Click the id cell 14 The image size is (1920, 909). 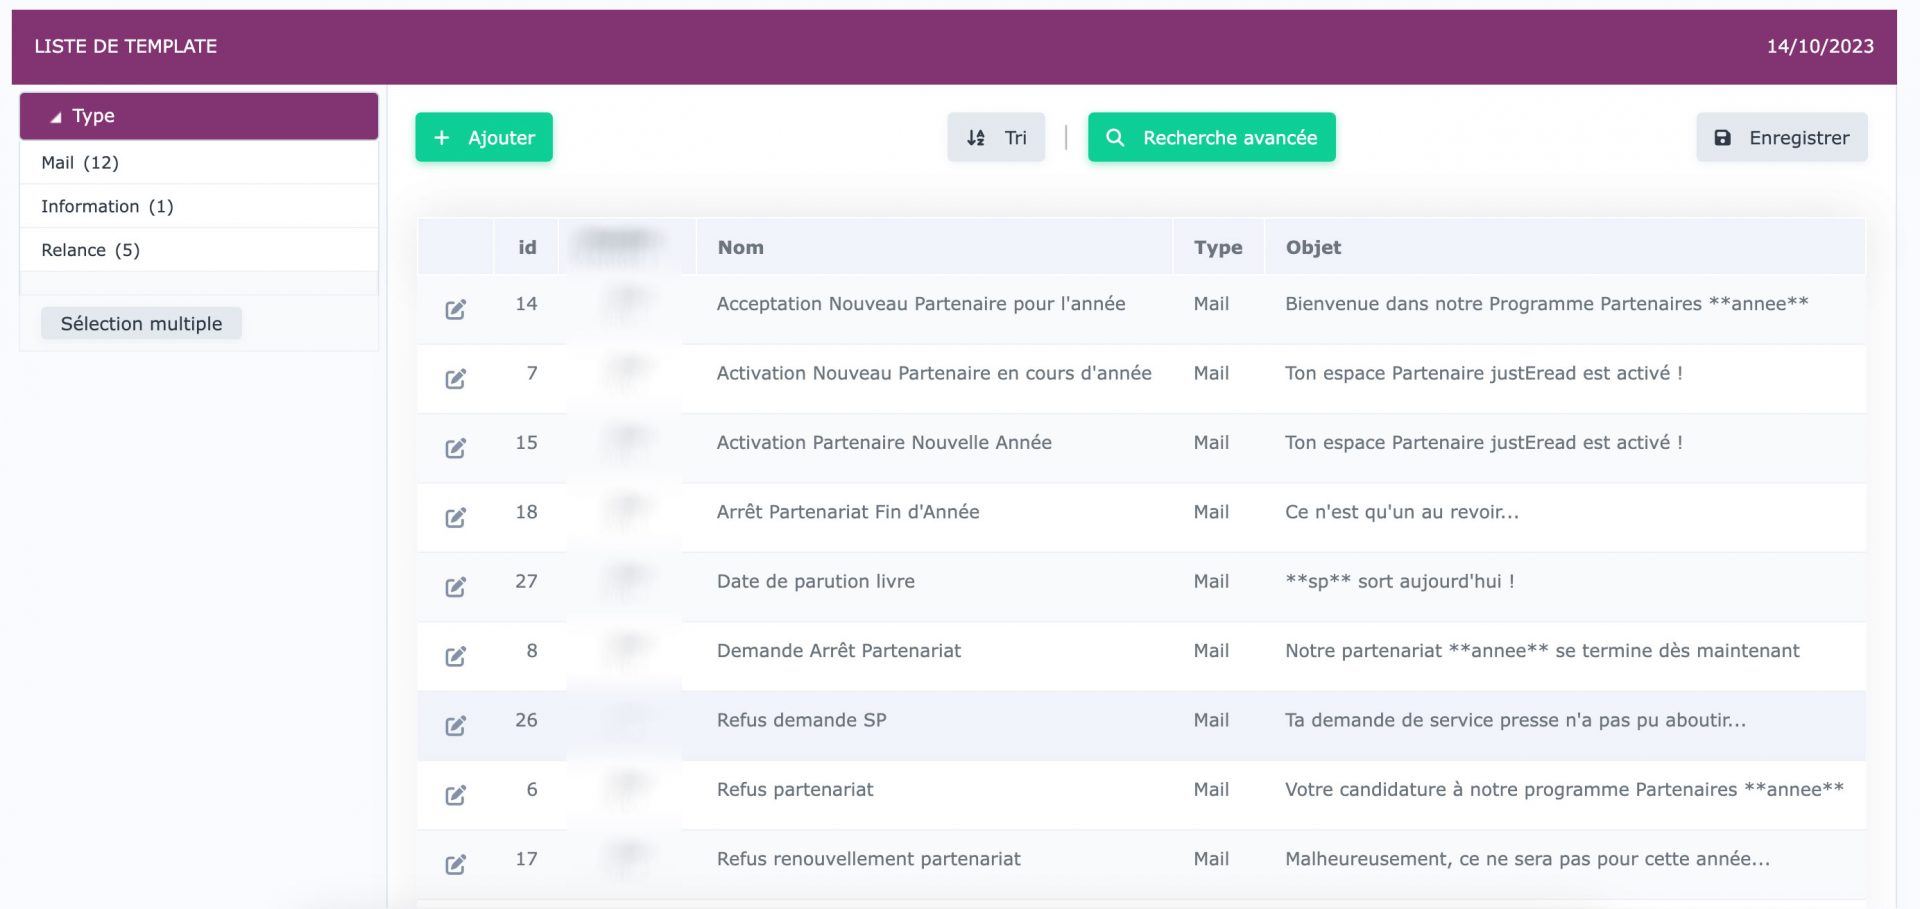[526, 303]
